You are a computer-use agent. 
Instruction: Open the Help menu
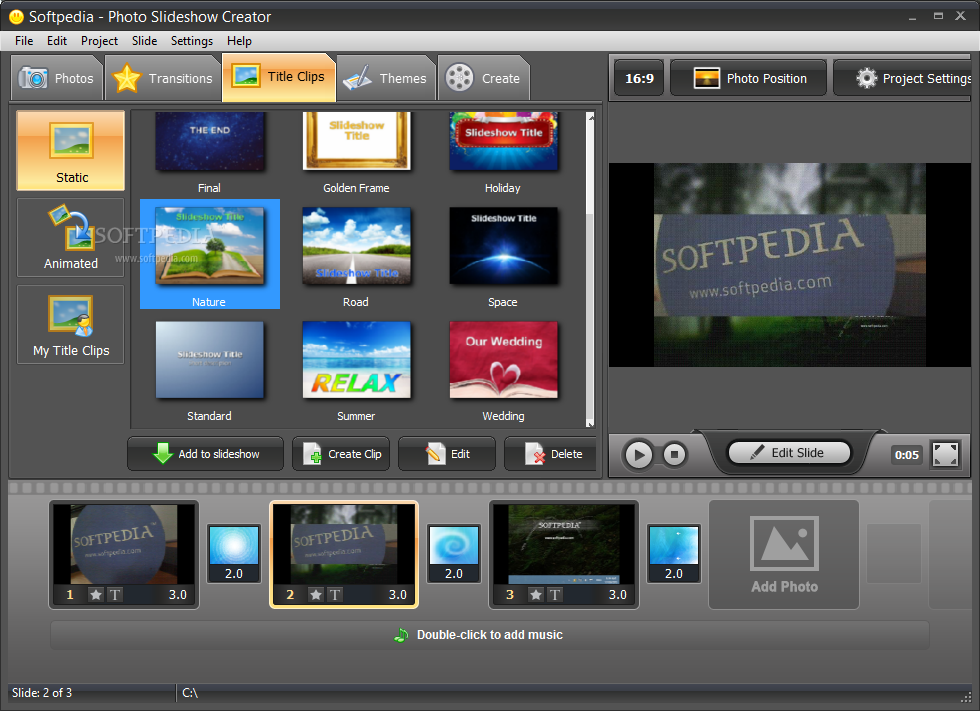[x=239, y=41]
